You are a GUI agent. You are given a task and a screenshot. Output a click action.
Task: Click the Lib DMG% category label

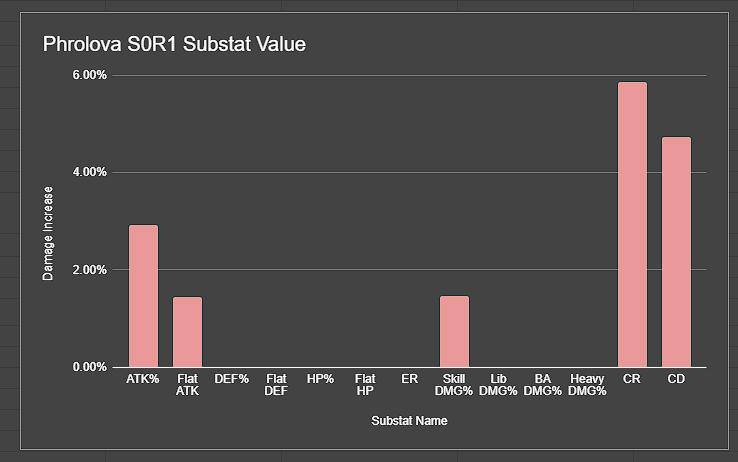(498, 385)
